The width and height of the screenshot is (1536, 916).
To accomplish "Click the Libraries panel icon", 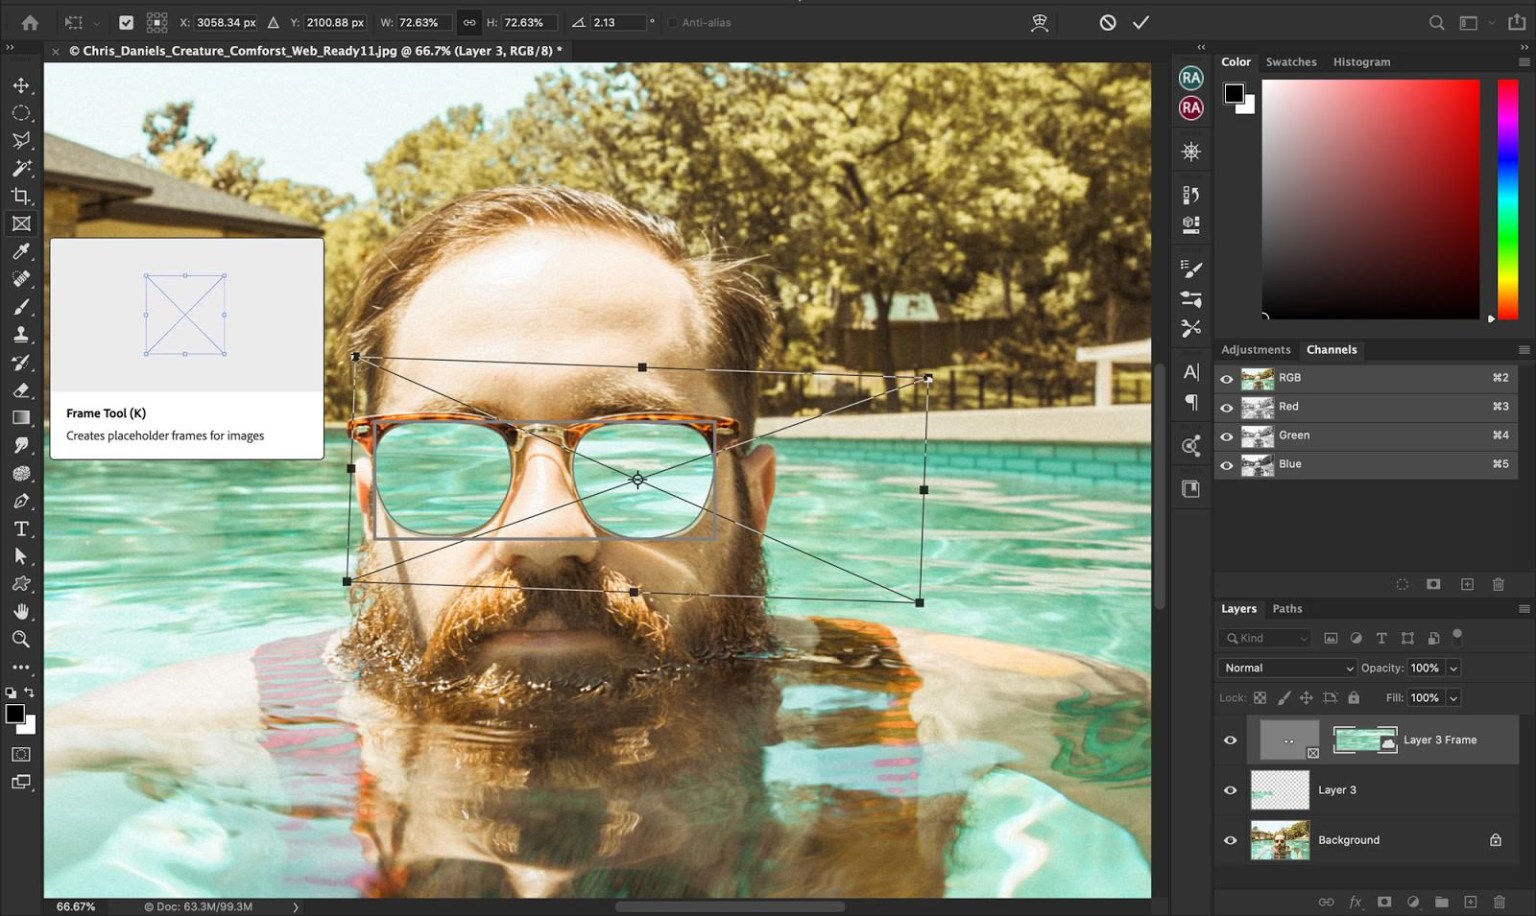I will [x=1190, y=488].
